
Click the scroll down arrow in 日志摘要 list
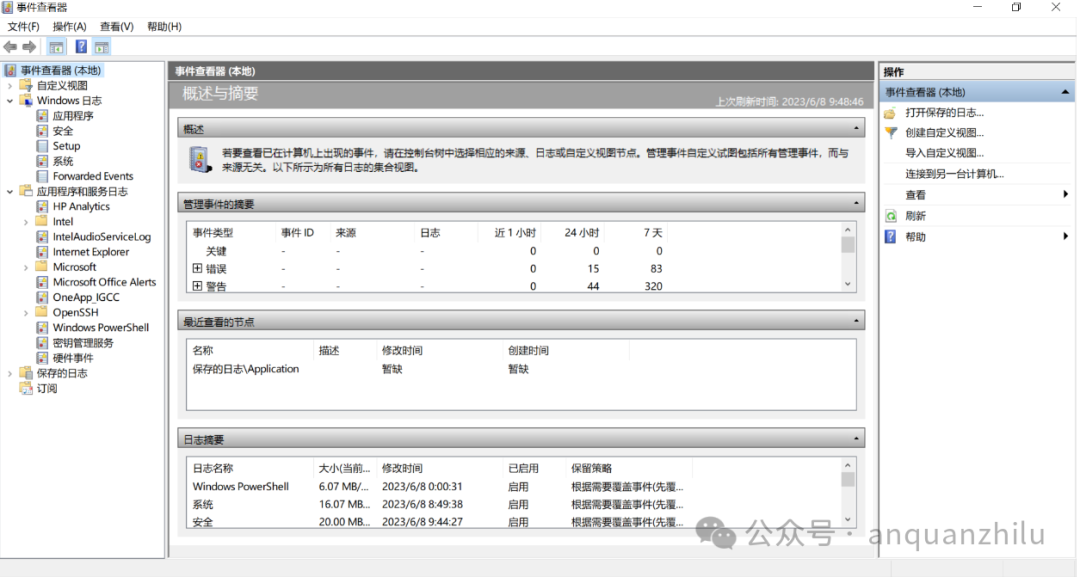click(848, 520)
